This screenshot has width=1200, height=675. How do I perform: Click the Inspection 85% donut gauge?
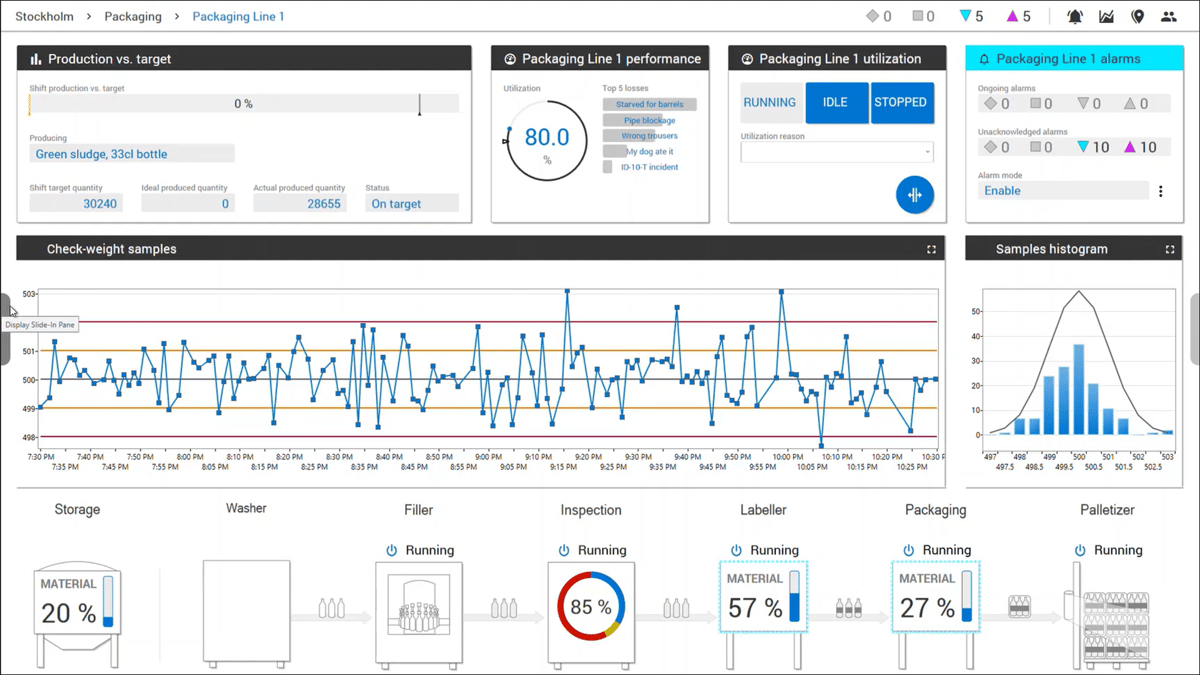[x=590, y=604]
